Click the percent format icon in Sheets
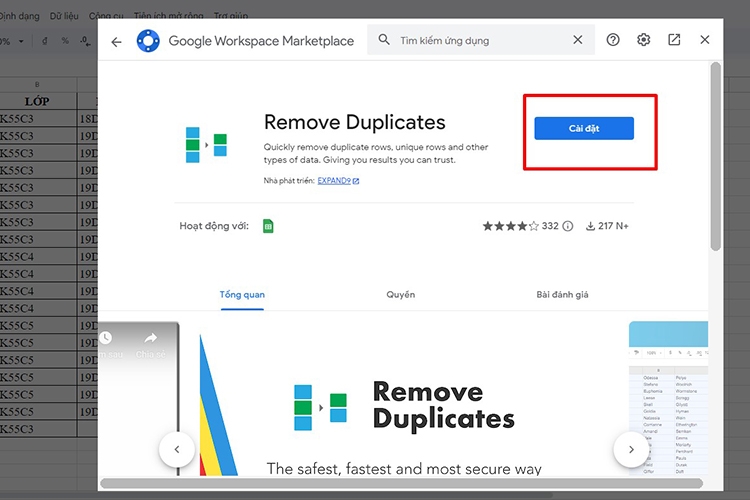Screen dimensions: 750x500 click(65, 41)
